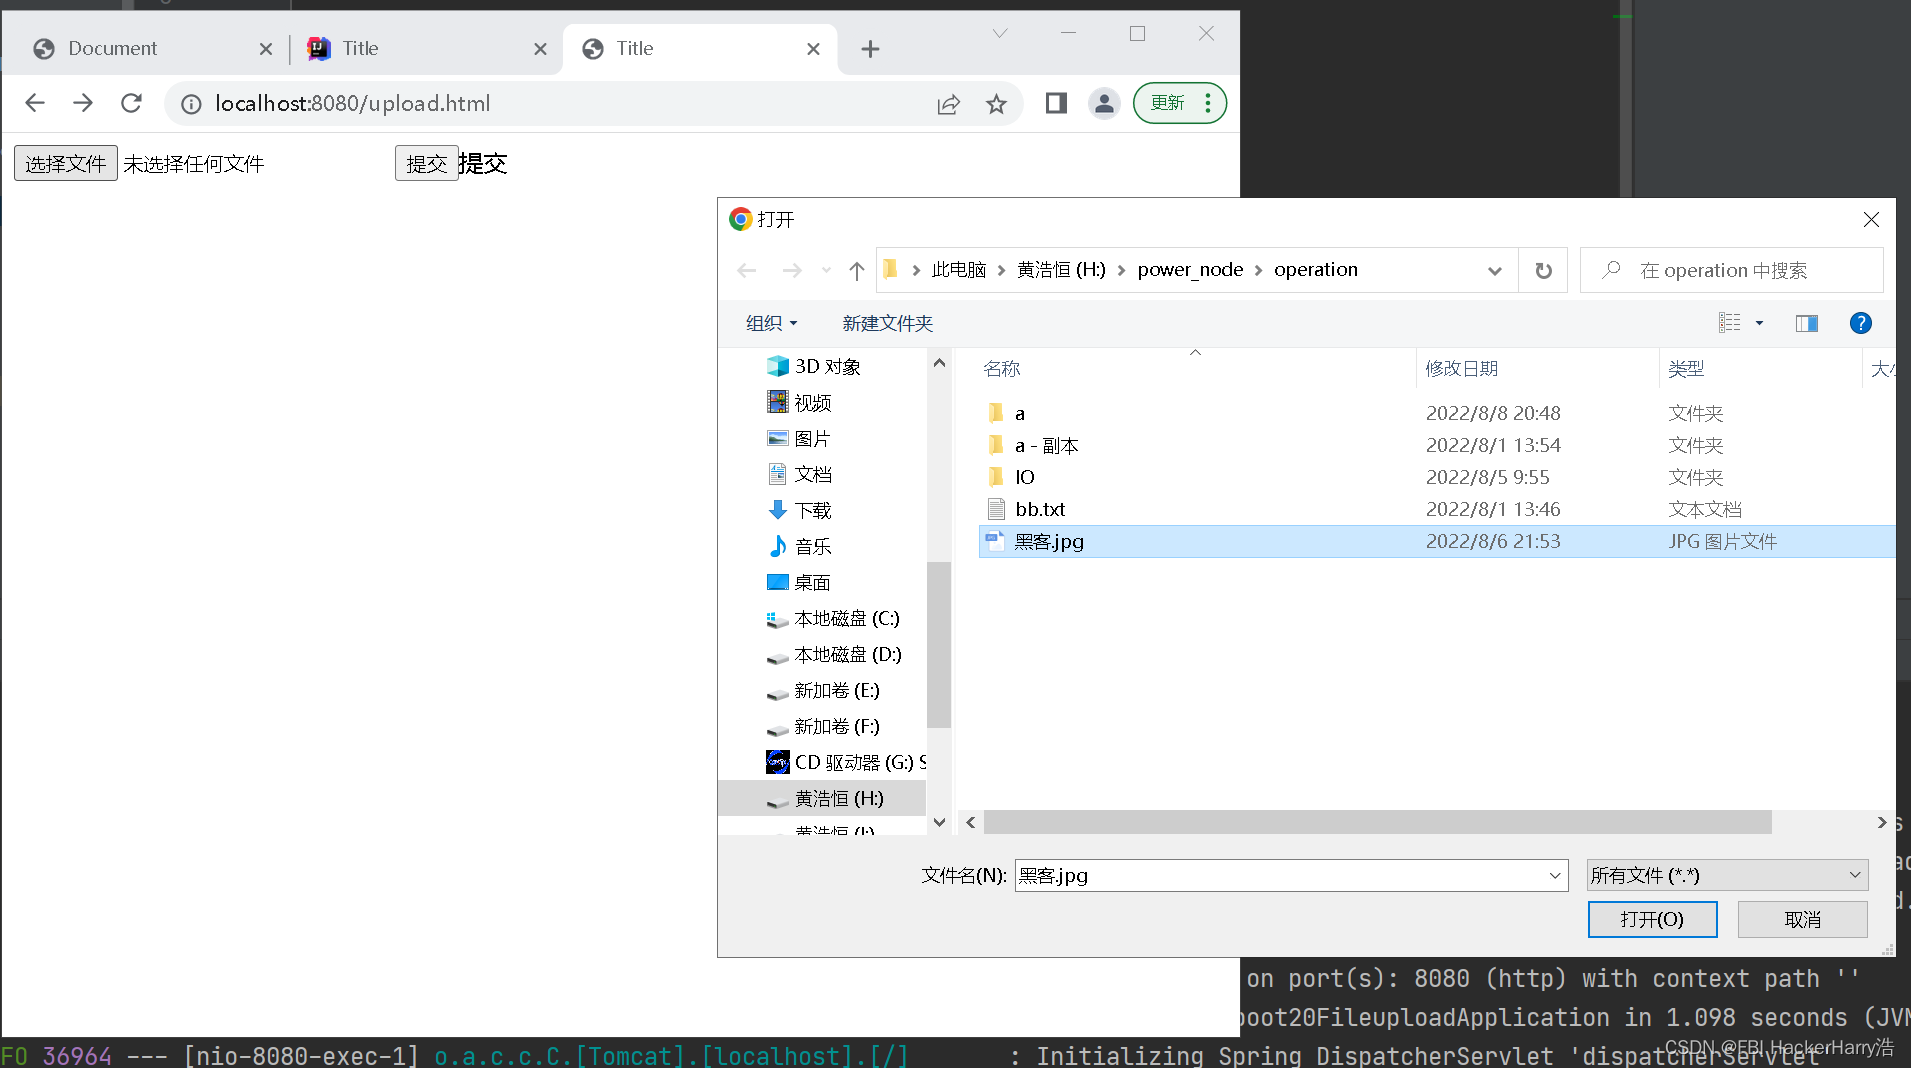This screenshot has width=1911, height=1068.
Task: Click the site information icon in address bar
Action: [x=191, y=104]
